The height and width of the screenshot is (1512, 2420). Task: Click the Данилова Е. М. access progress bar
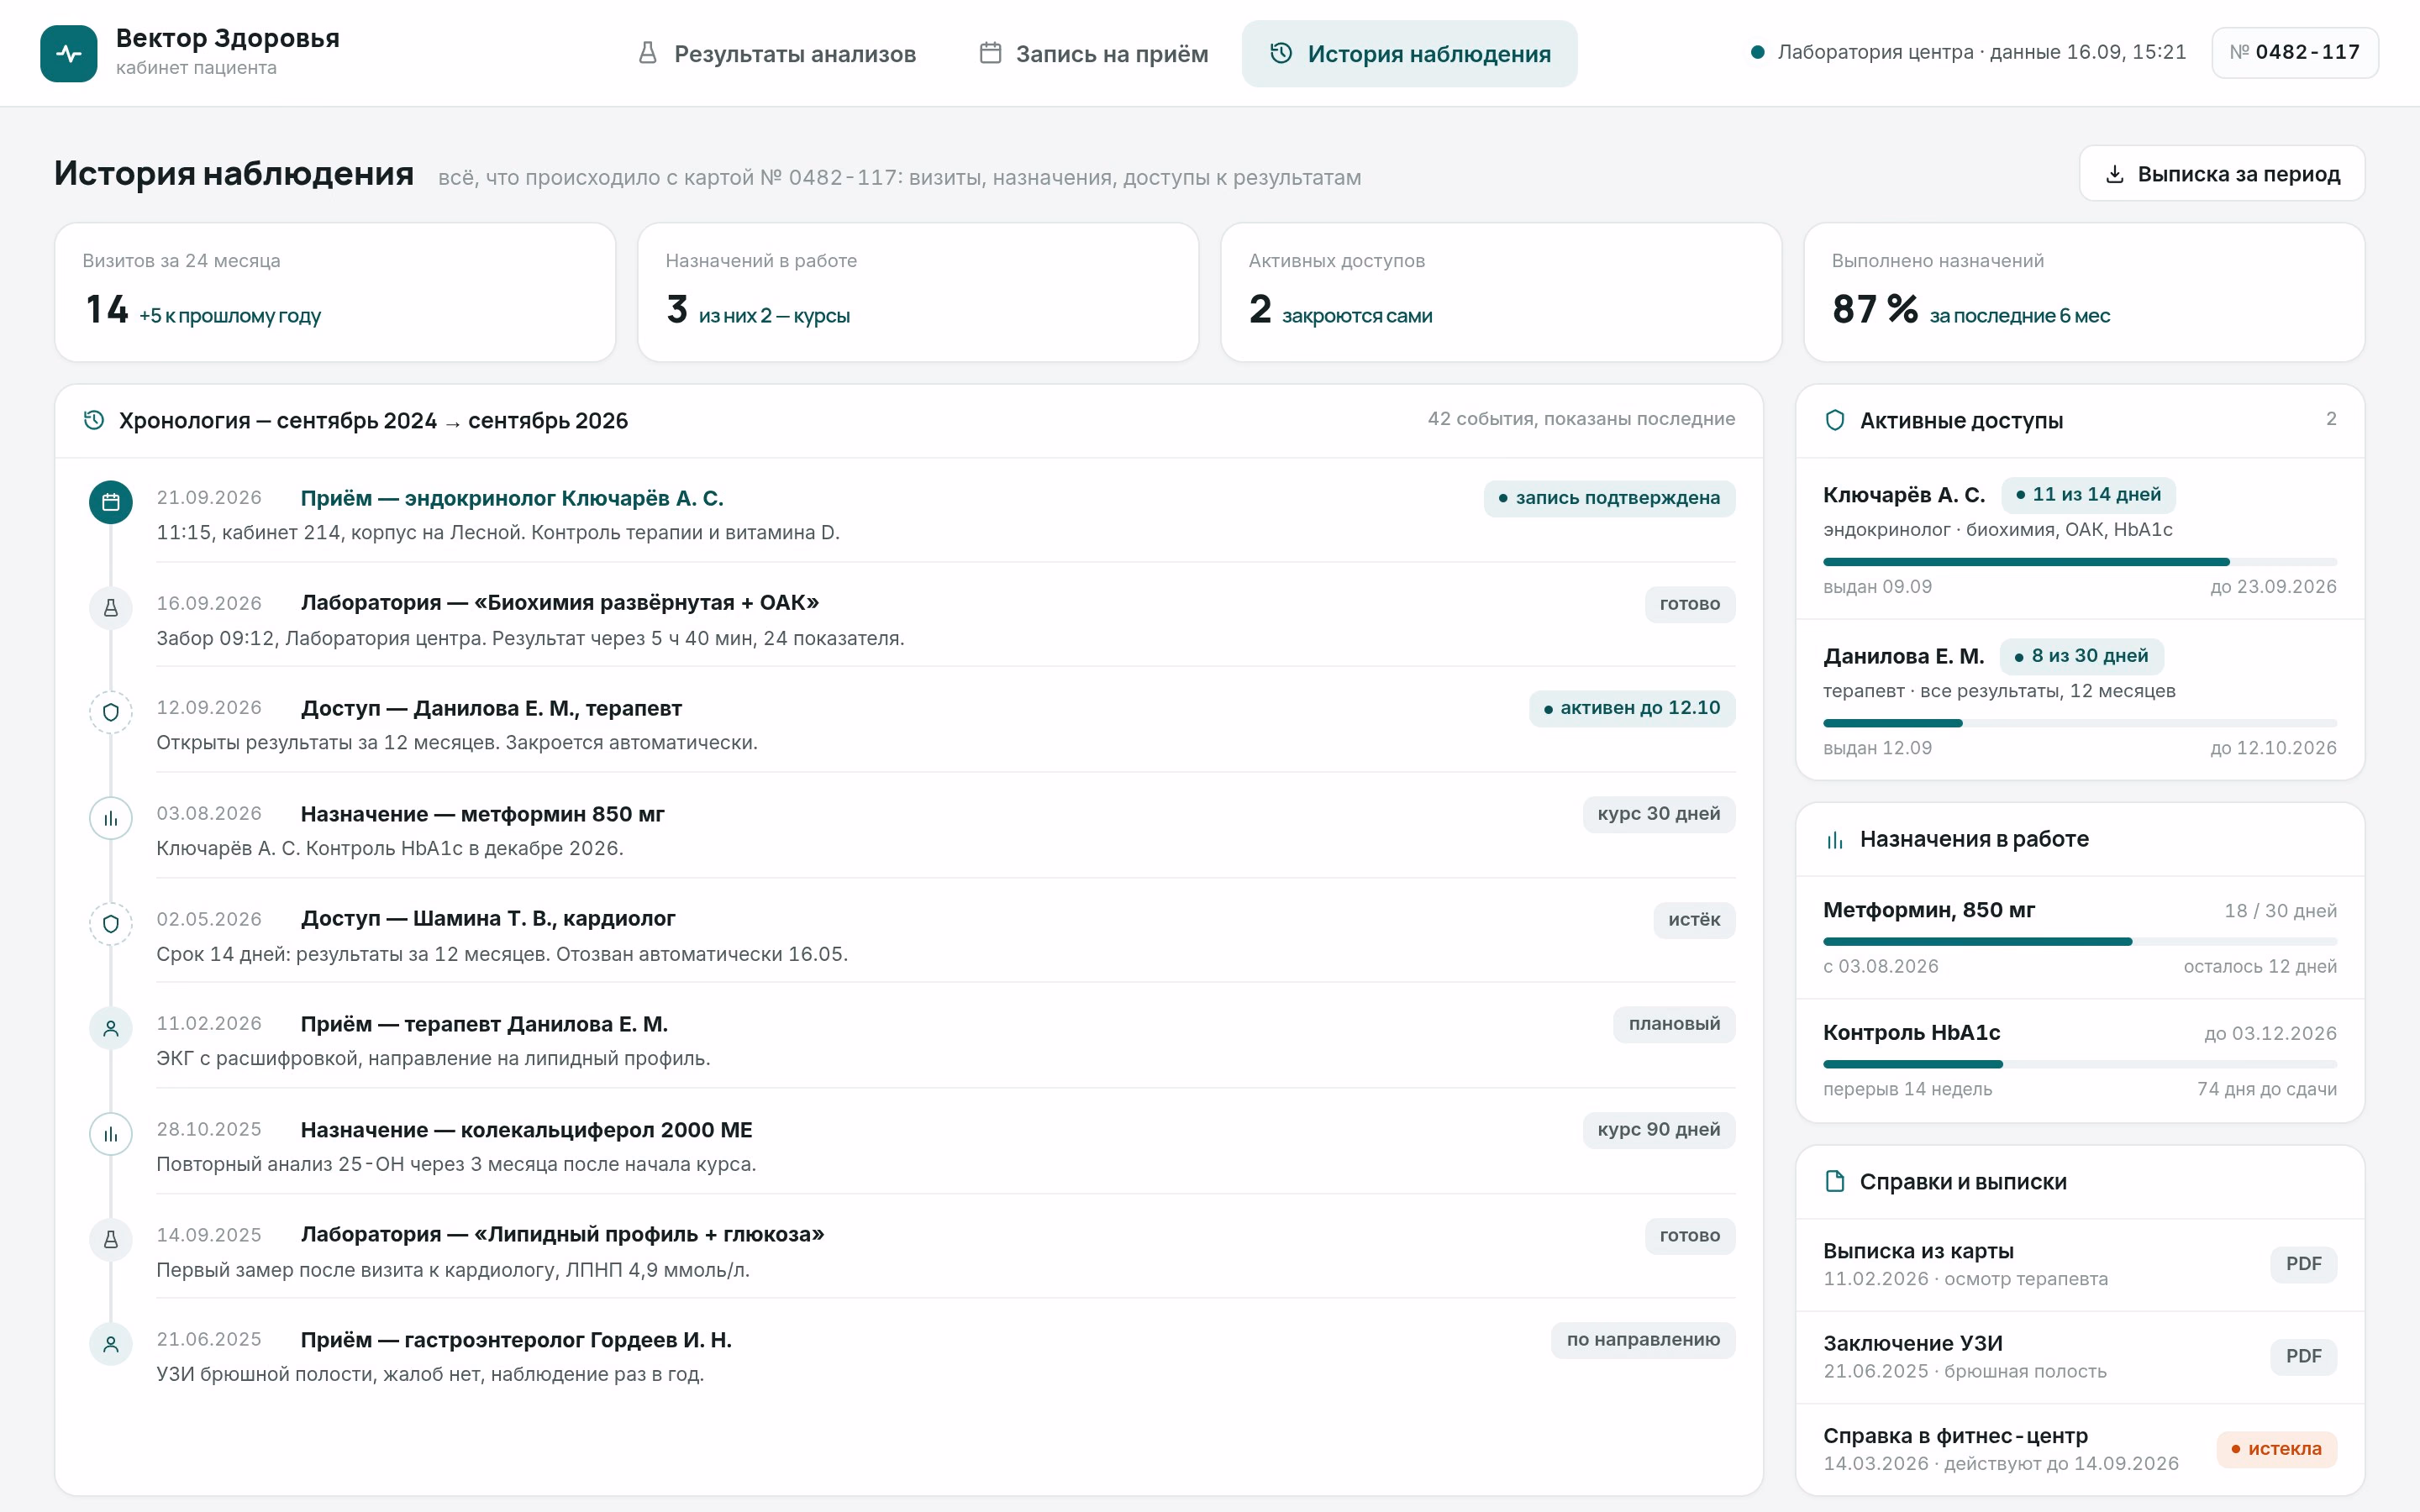[x=2079, y=723]
